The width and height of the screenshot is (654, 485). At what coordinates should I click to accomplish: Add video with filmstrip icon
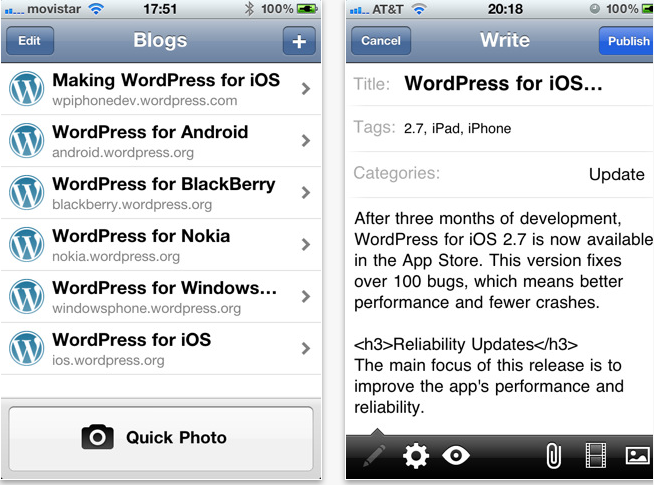596,455
